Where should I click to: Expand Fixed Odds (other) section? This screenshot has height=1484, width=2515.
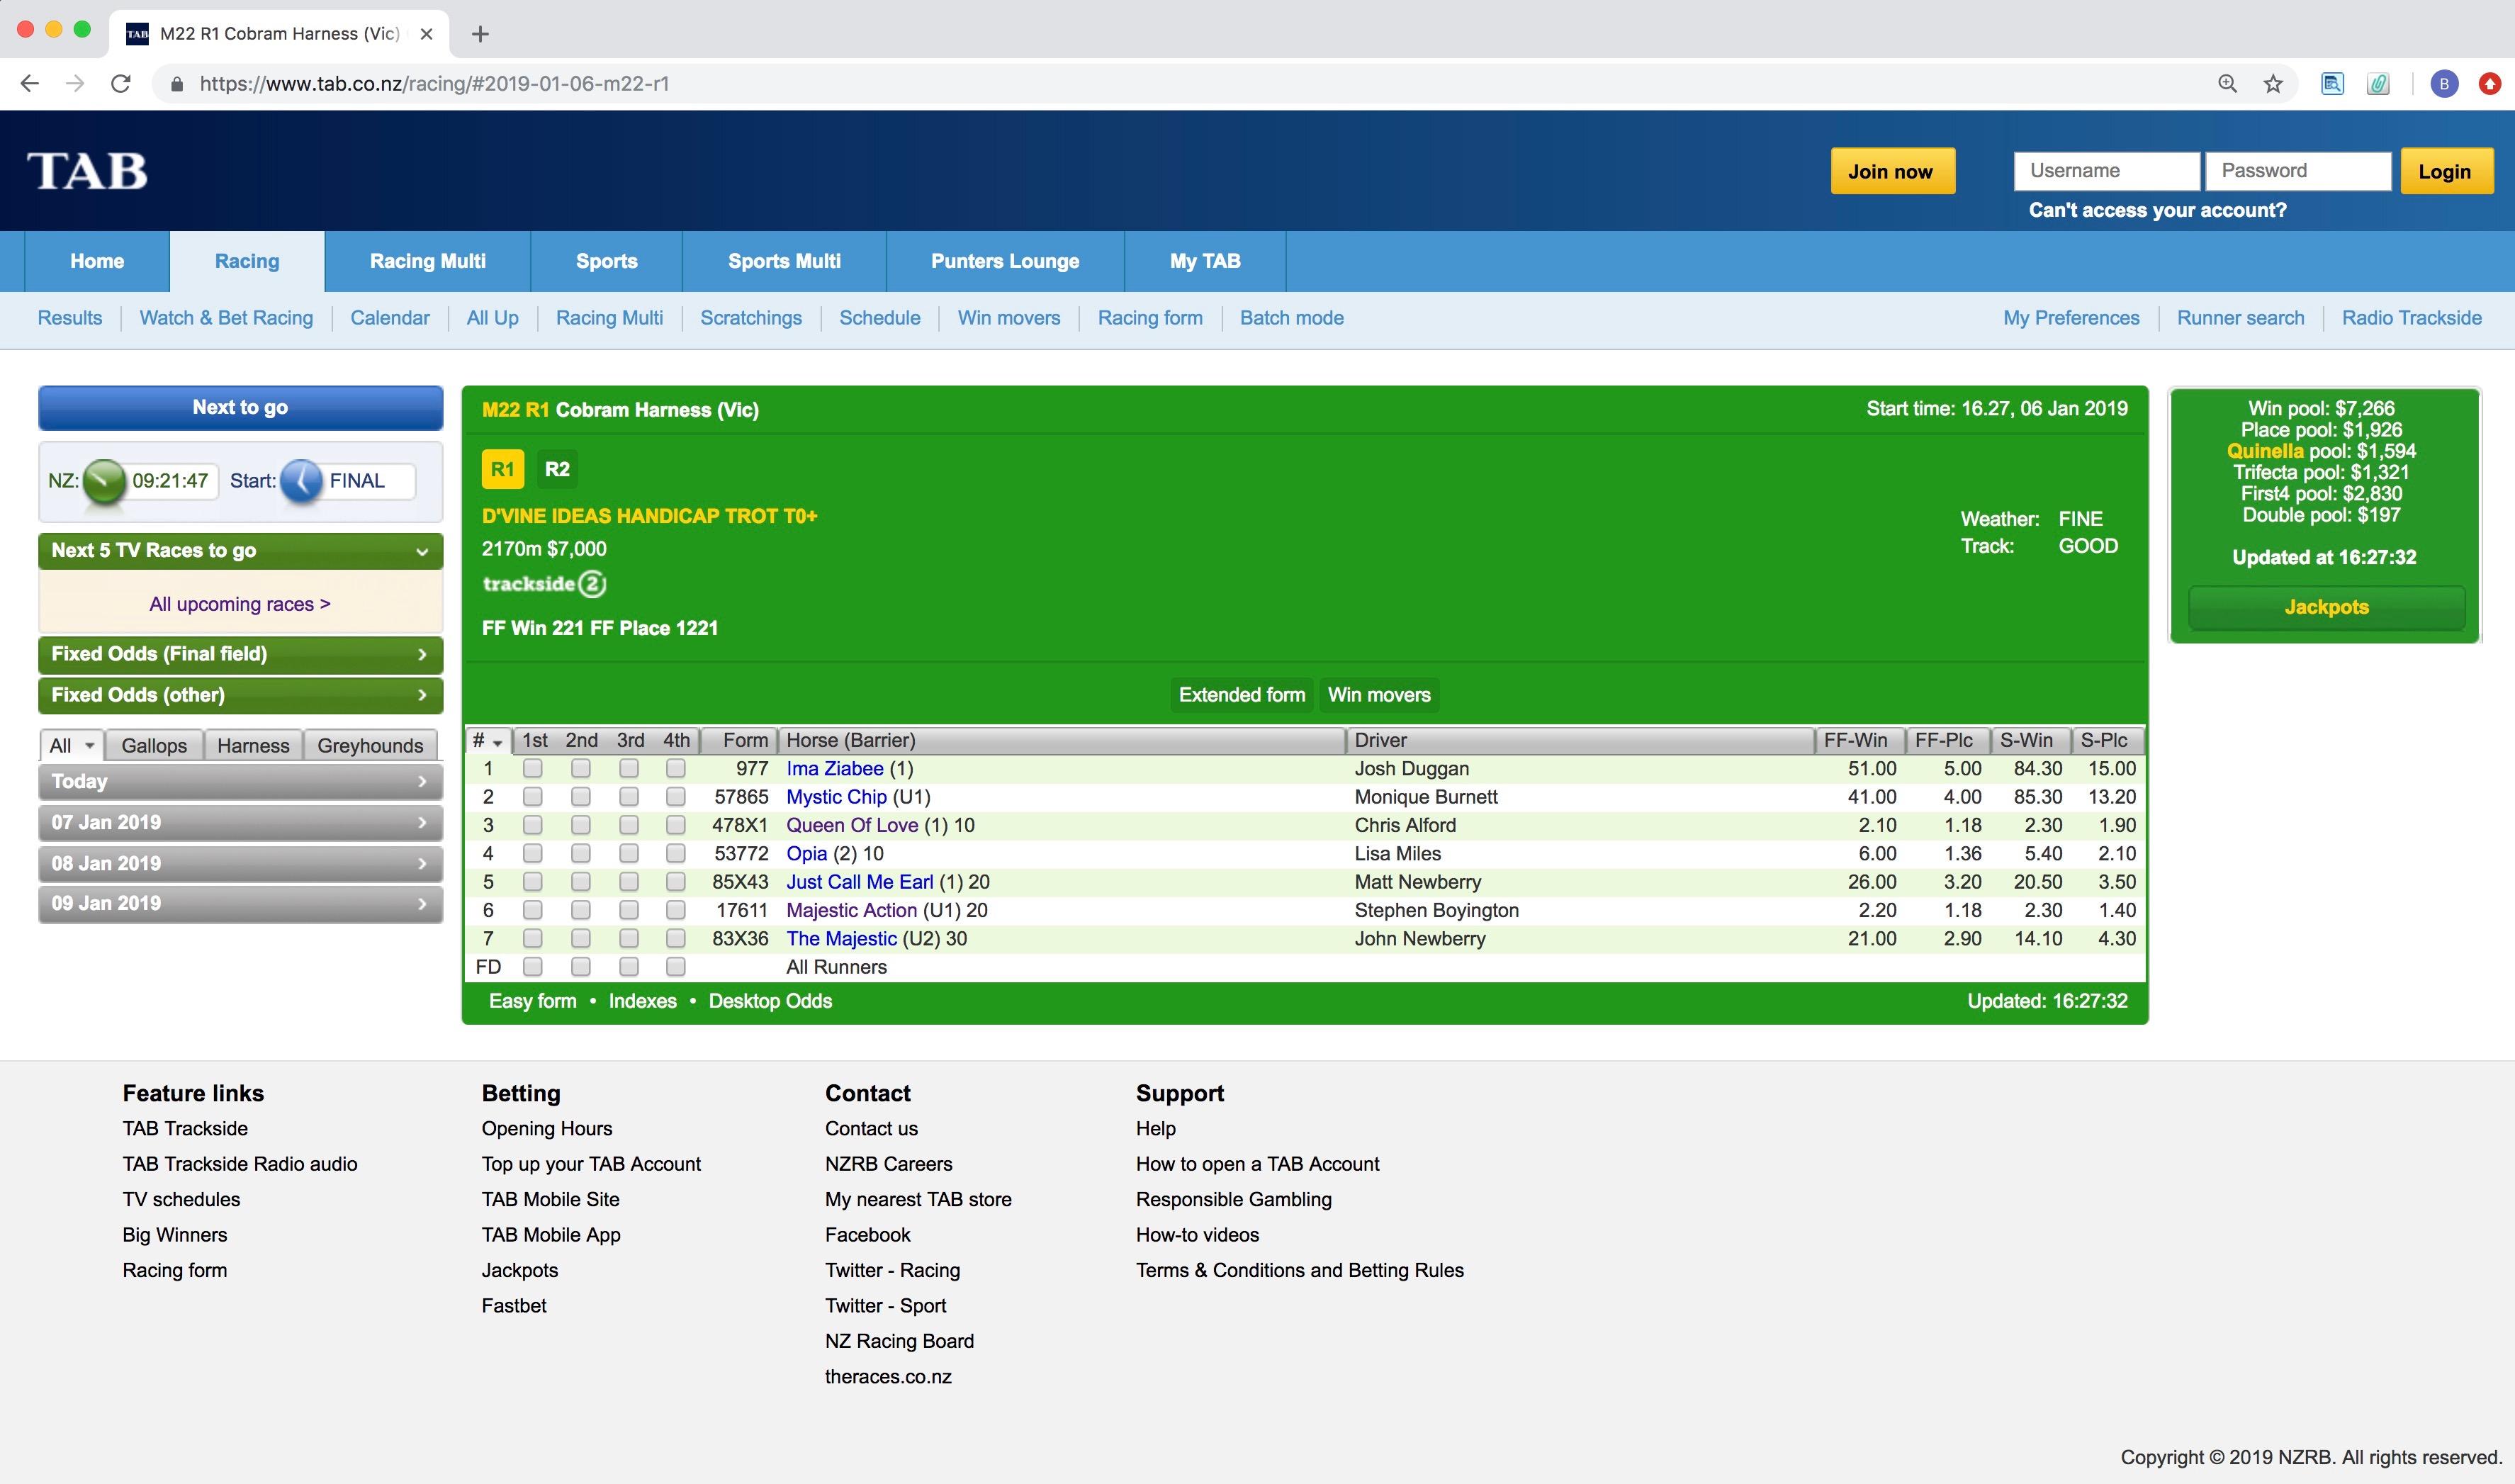tap(241, 695)
